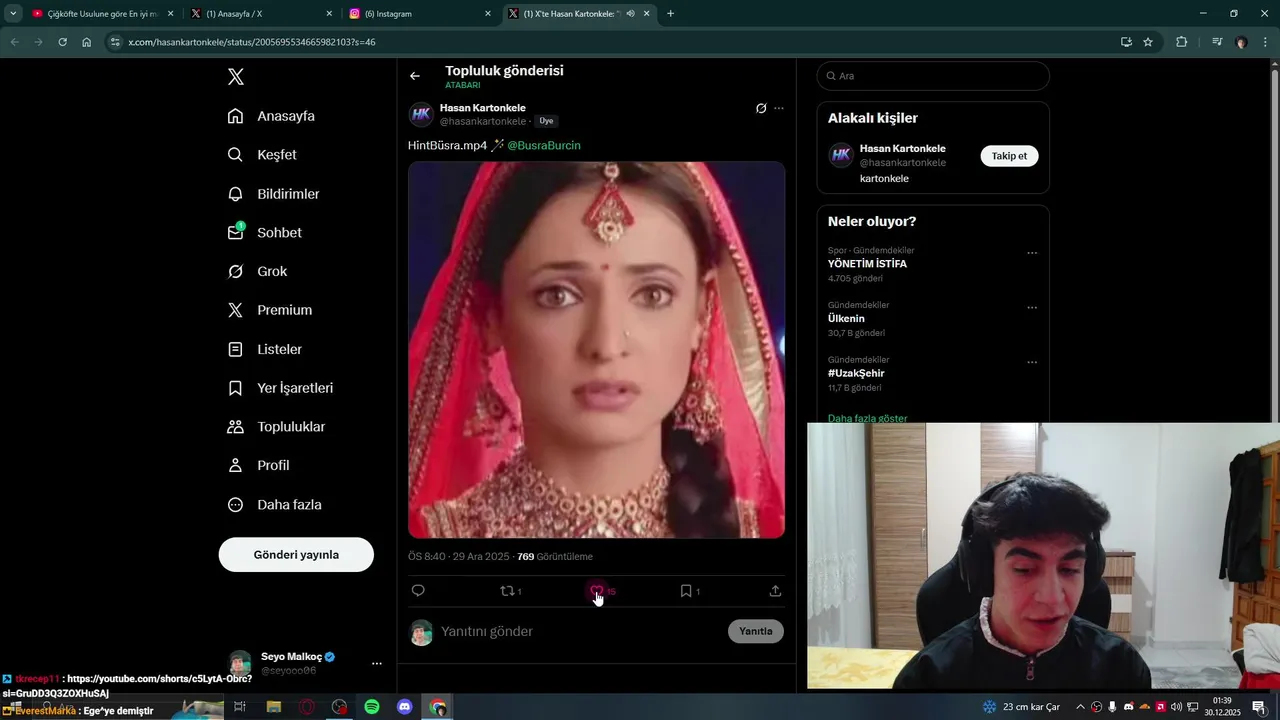Open Chrome profile avatar

1241,42
